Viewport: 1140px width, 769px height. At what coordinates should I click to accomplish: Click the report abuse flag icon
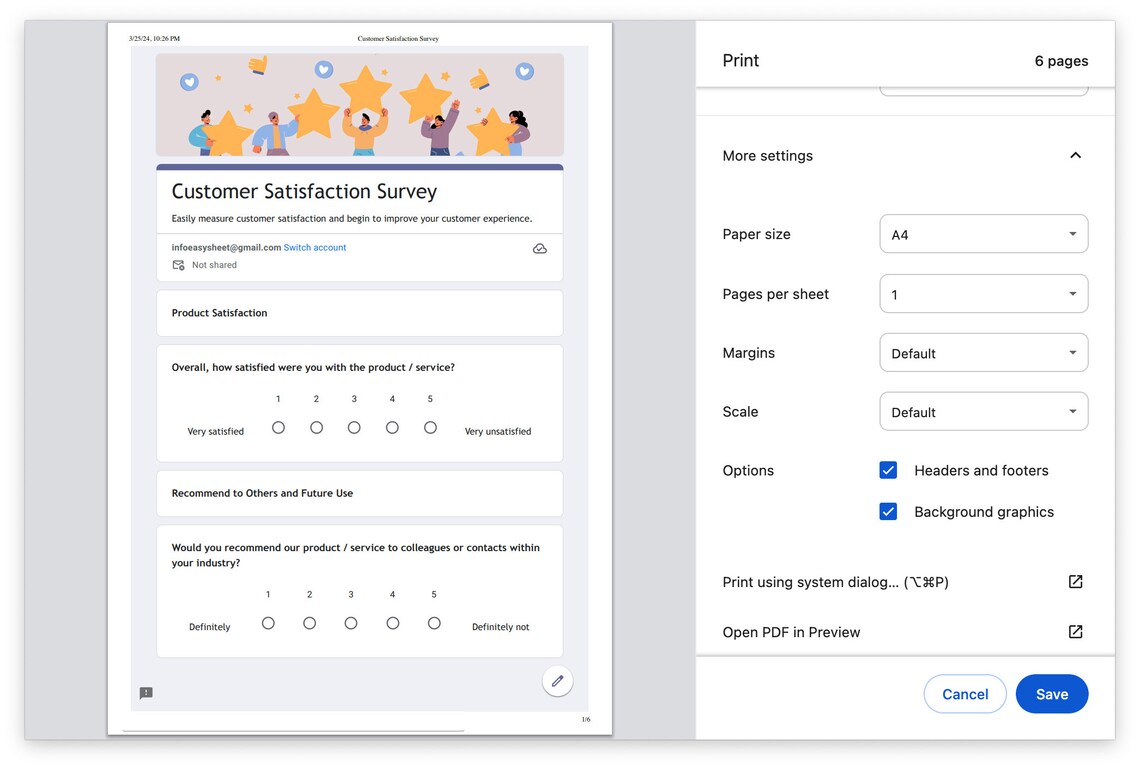[x=146, y=692]
